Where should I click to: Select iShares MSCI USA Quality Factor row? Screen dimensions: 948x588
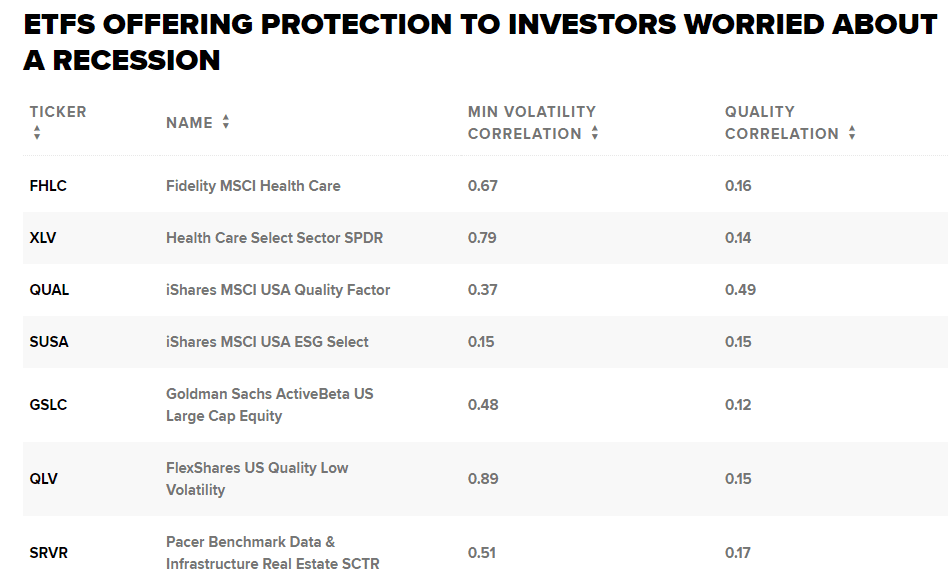(x=278, y=290)
